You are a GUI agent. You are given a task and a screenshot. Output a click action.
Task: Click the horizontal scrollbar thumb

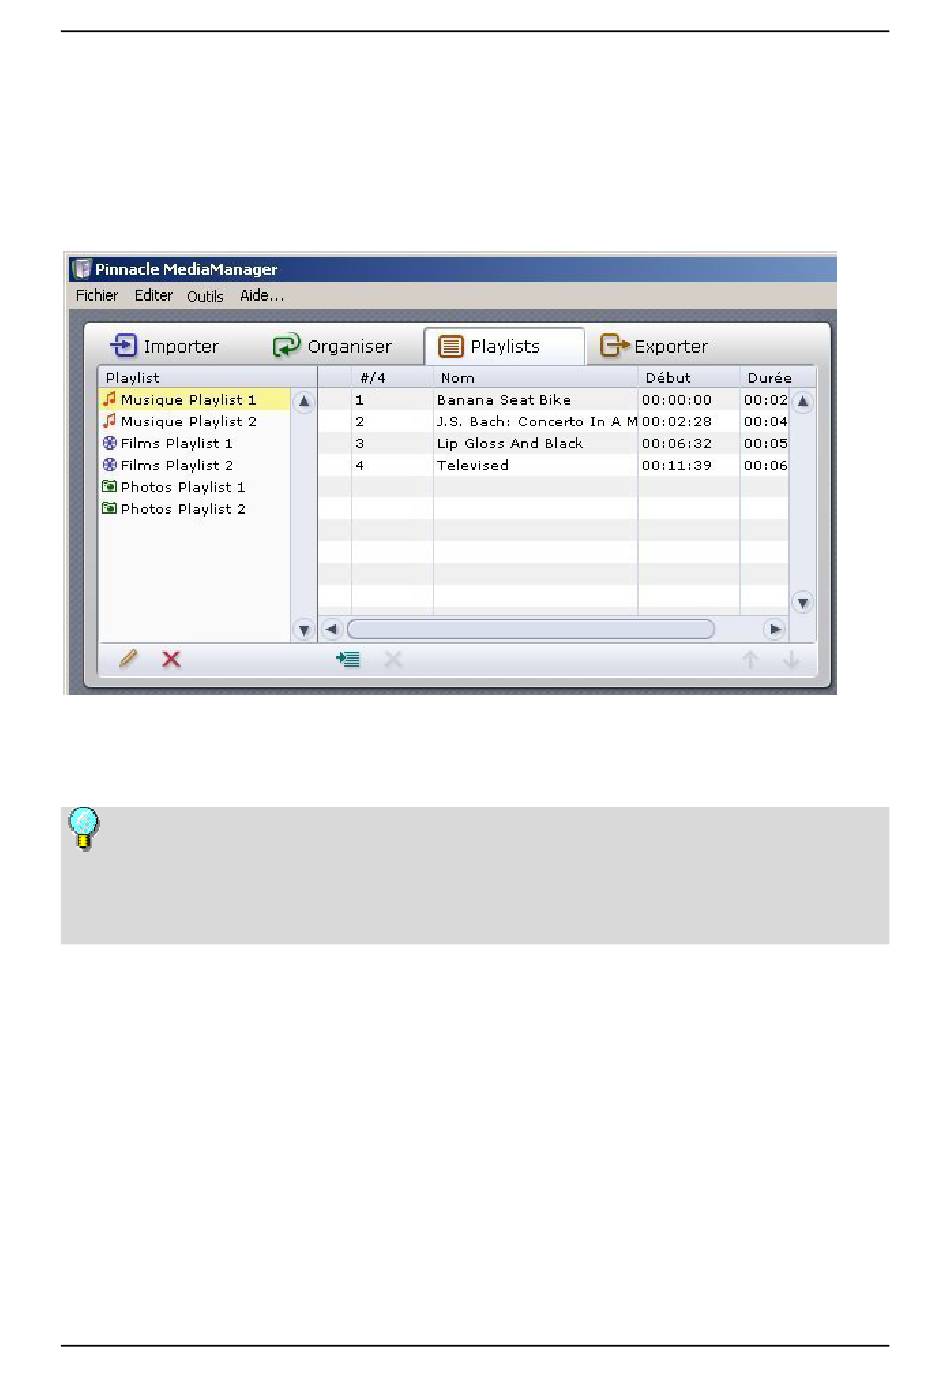tap(531, 629)
